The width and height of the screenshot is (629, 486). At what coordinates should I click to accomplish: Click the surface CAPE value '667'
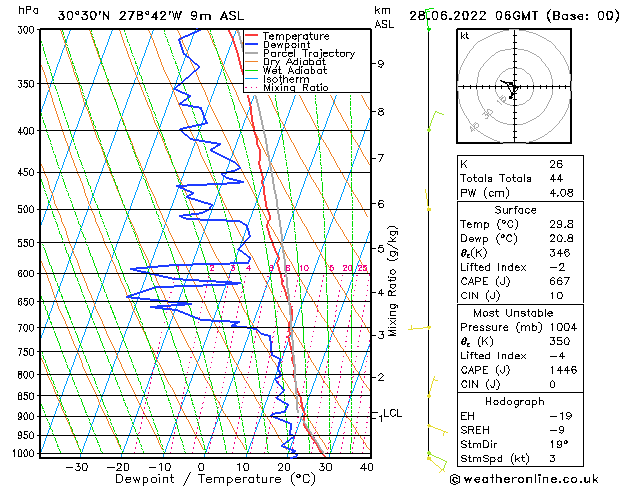click(x=560, y=281)
